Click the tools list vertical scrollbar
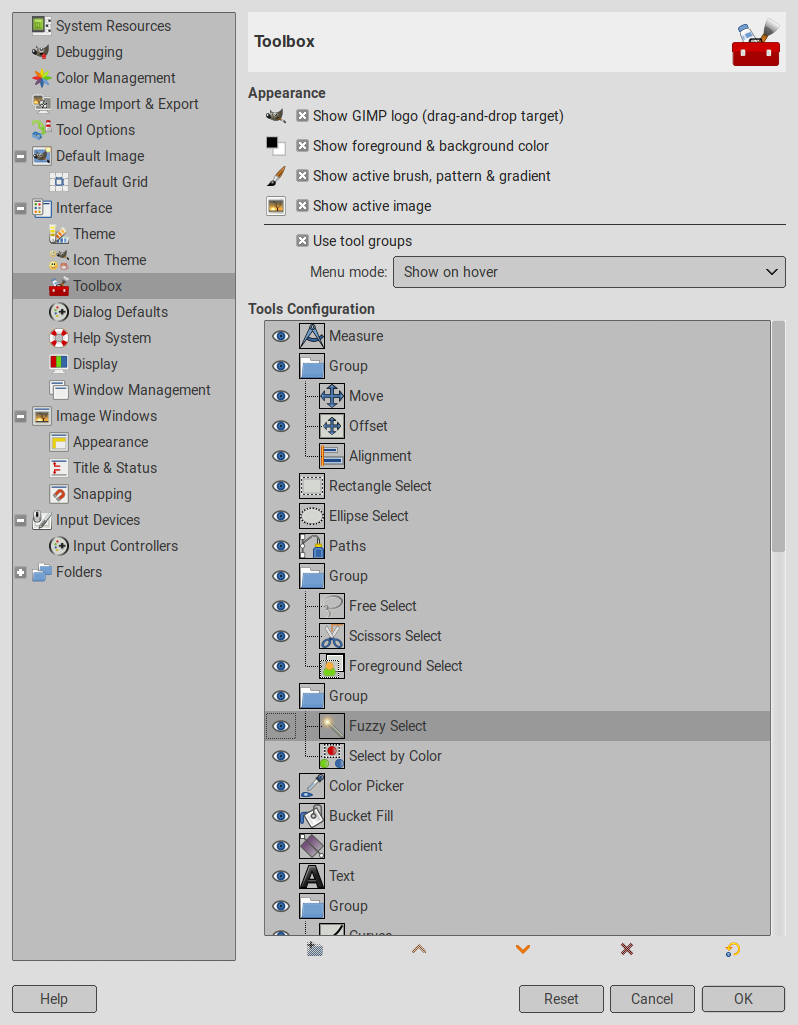This screenshot has width=798, height=1025. 778,436
